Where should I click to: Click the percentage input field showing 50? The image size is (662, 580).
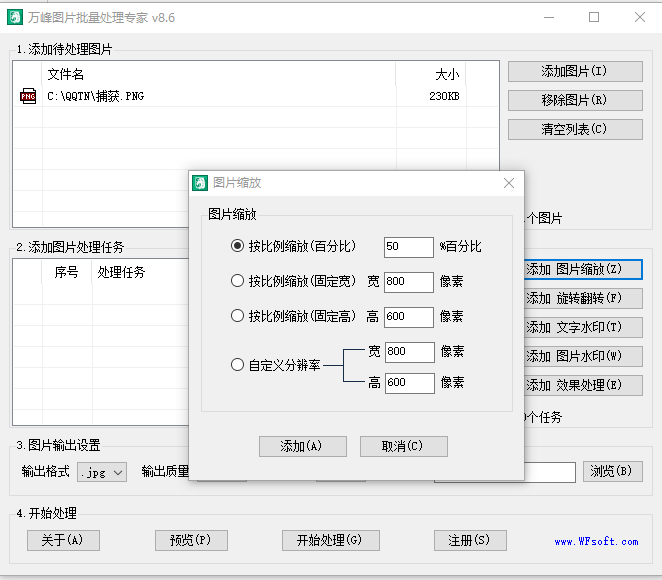pos(409,247)
